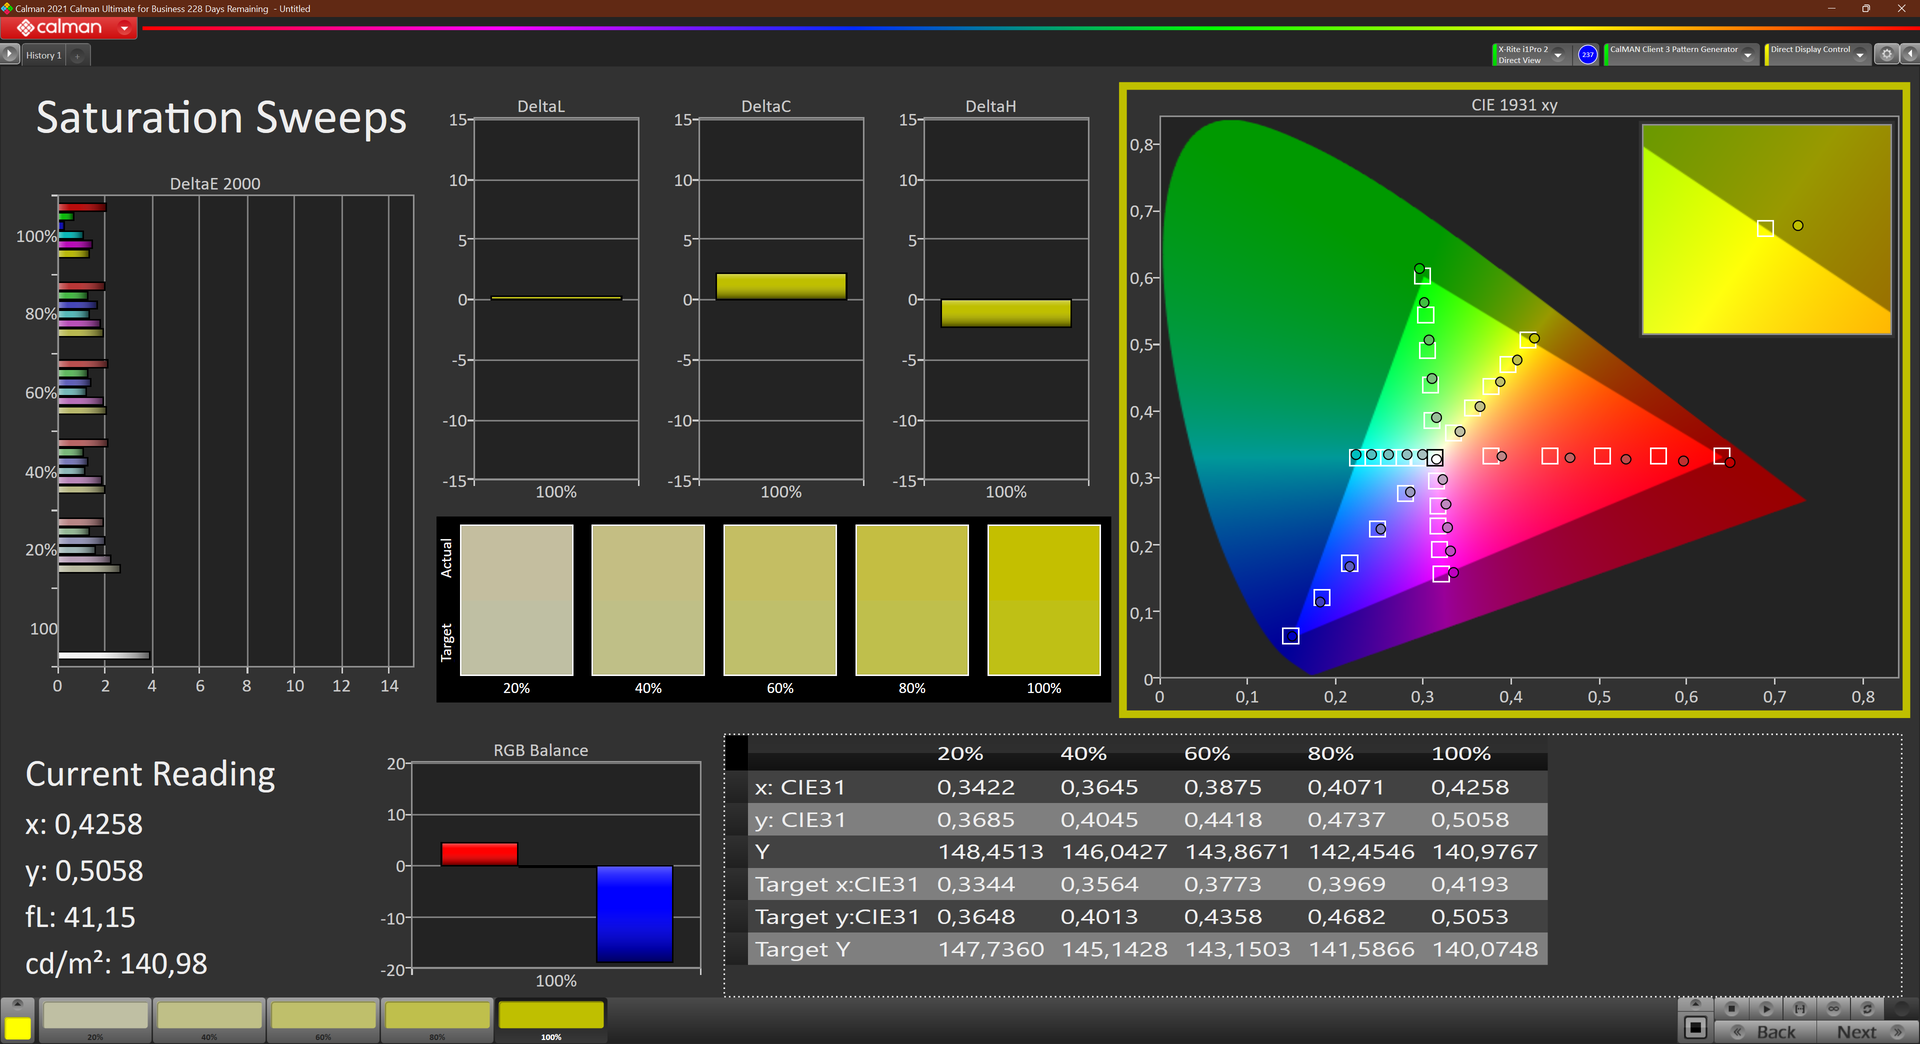The width and height of the screenshot is (1920, 1044).
Task: Click the single-read bracket icon
Action: coord(1799,1008)
